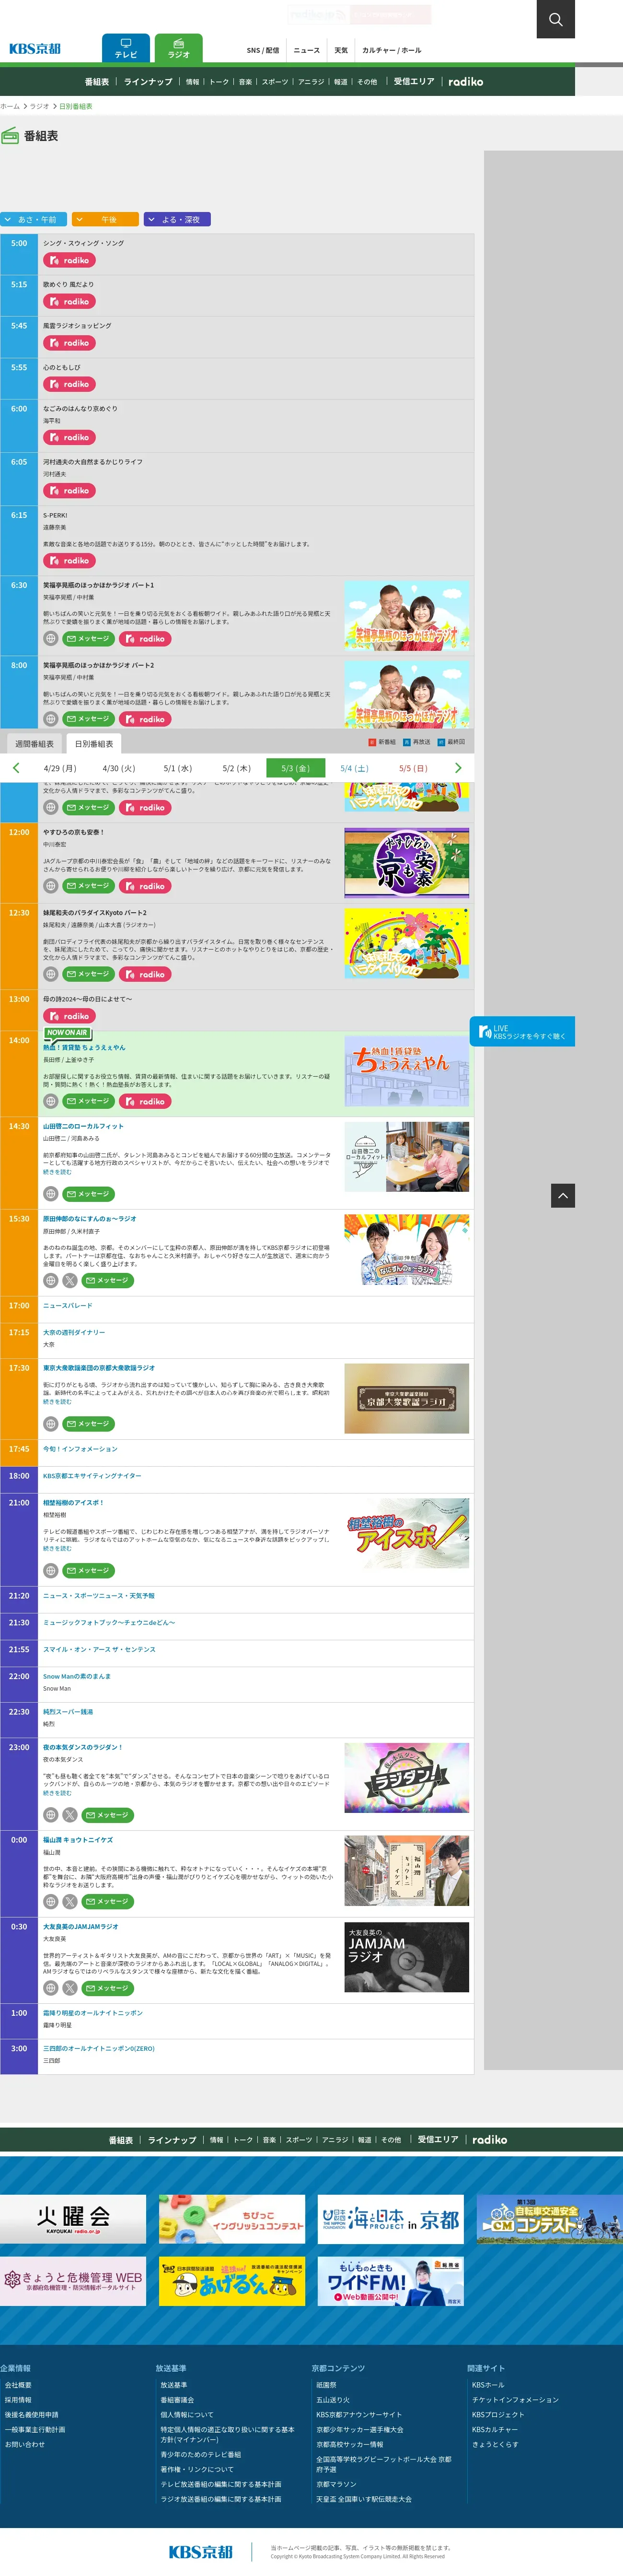Open radiko for 母の詩2024
This screenshot has height=2576, width=623.
(68, 1016)
